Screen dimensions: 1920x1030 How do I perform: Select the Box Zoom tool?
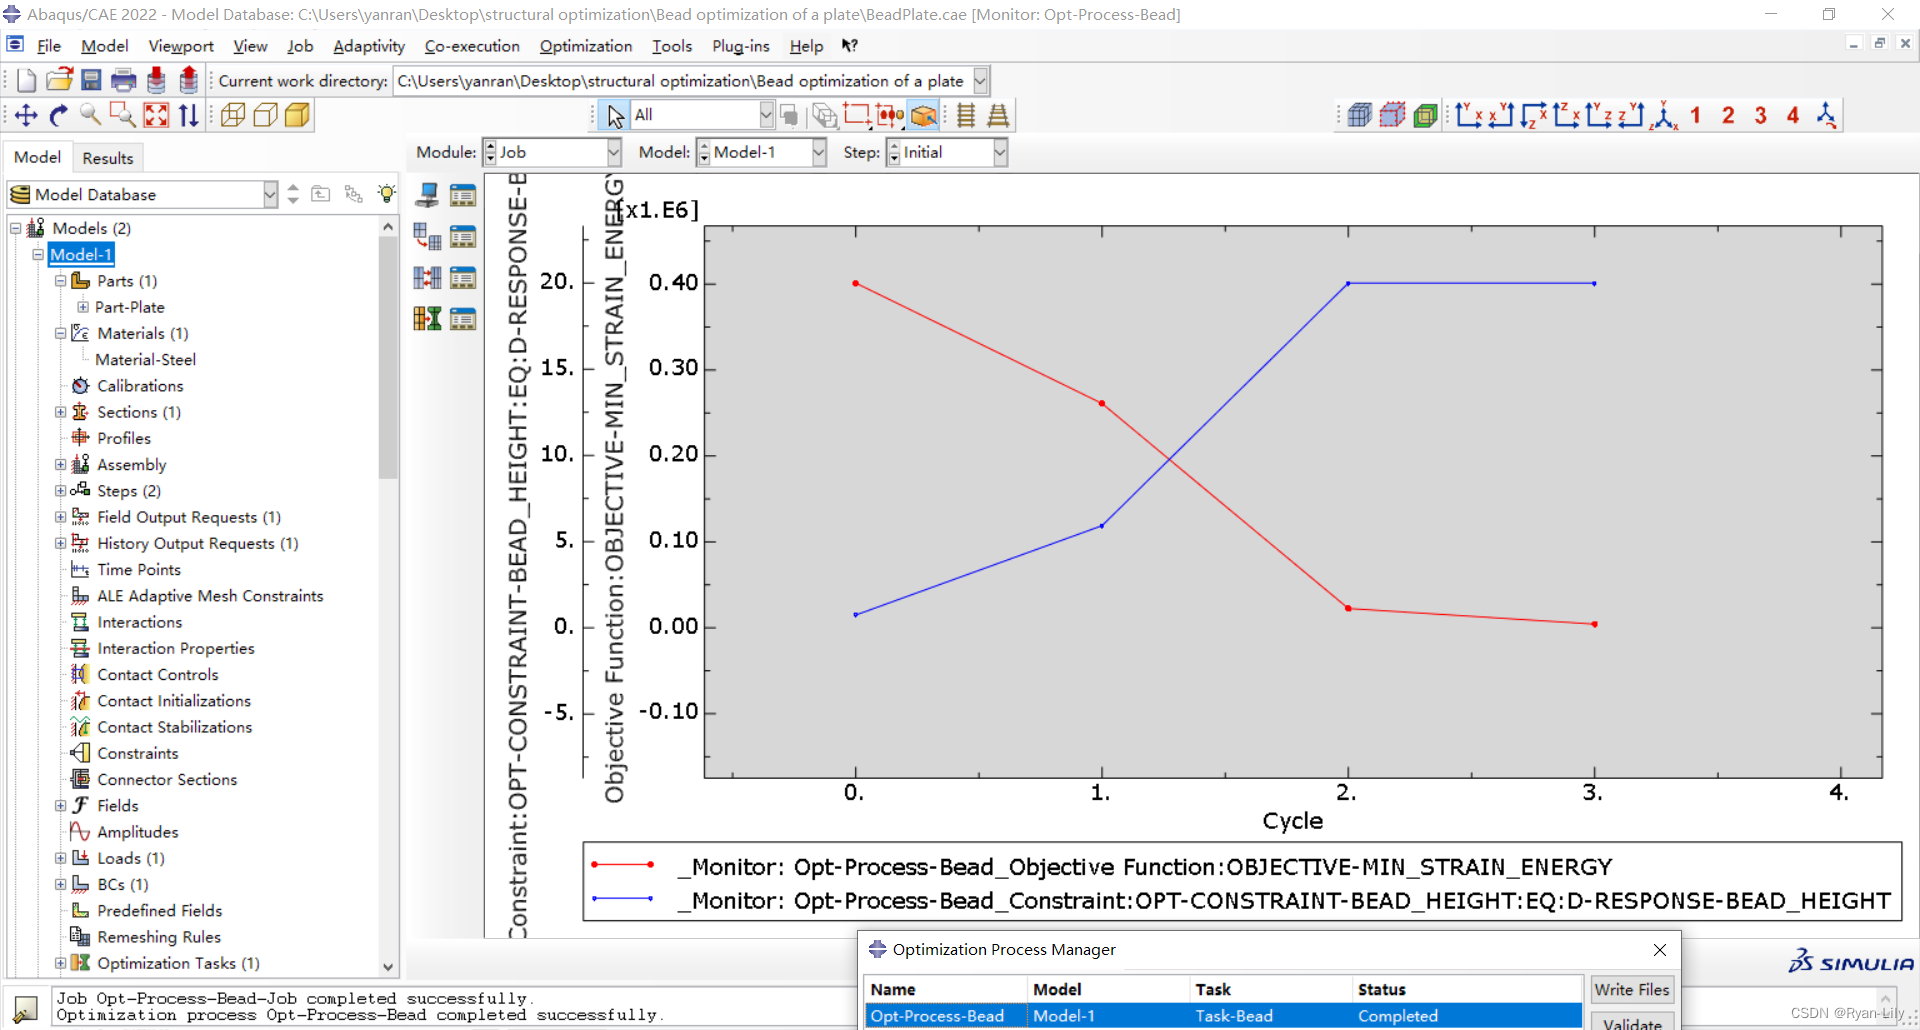click(122, 115)
